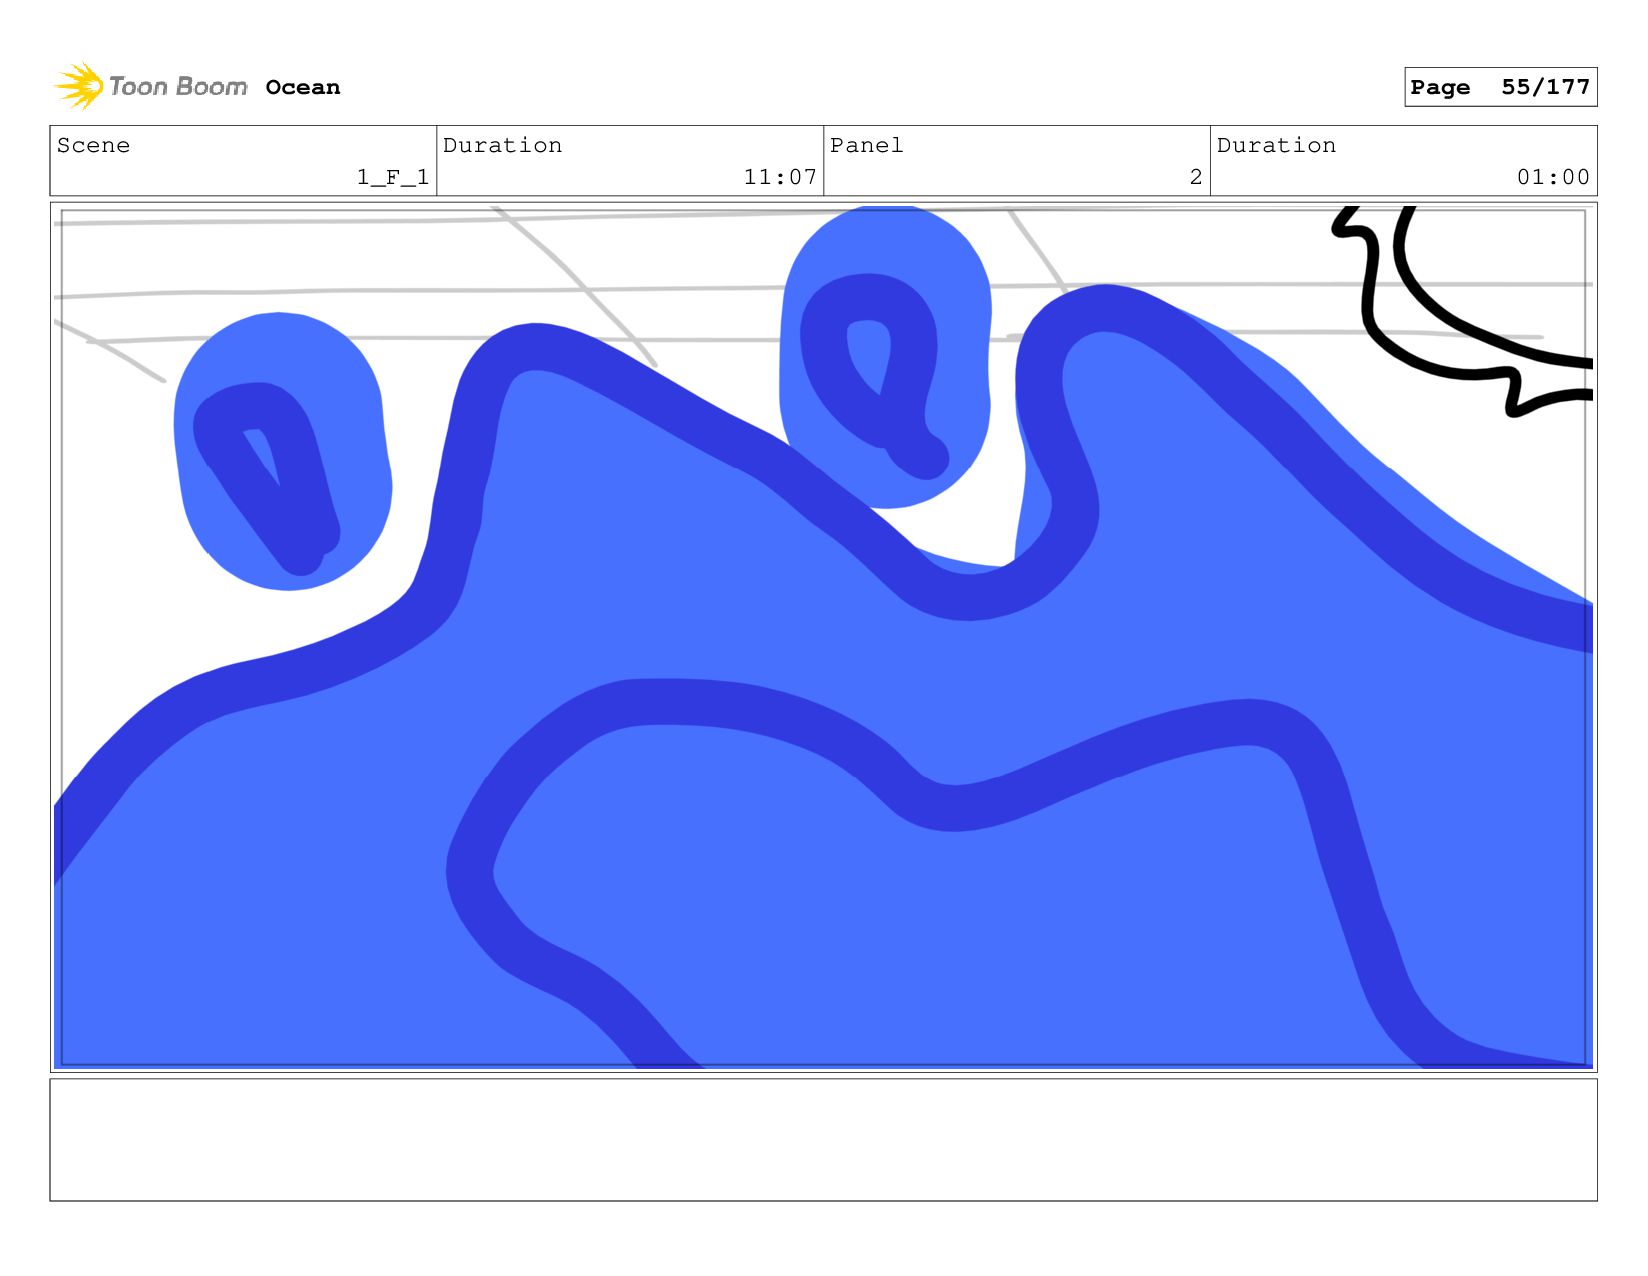This screenshot has height=1276, width=1648.
Task: Select the scene duration value '11:07'
Action: click(x=780, y=177)
